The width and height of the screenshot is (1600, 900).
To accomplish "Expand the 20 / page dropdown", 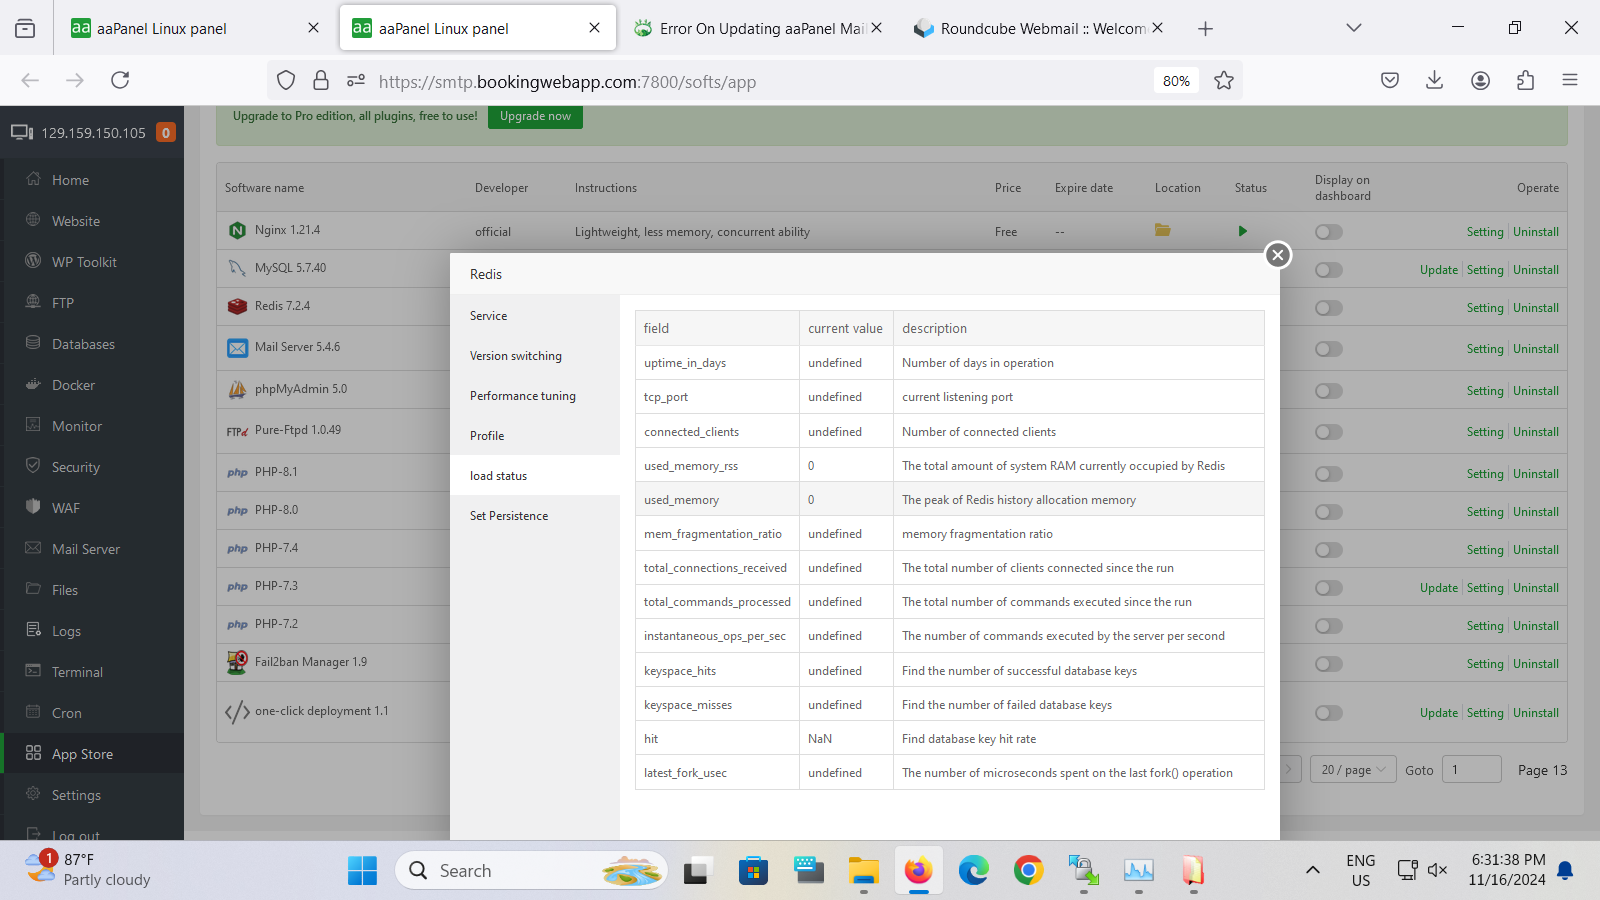I will coord(1353,770).
